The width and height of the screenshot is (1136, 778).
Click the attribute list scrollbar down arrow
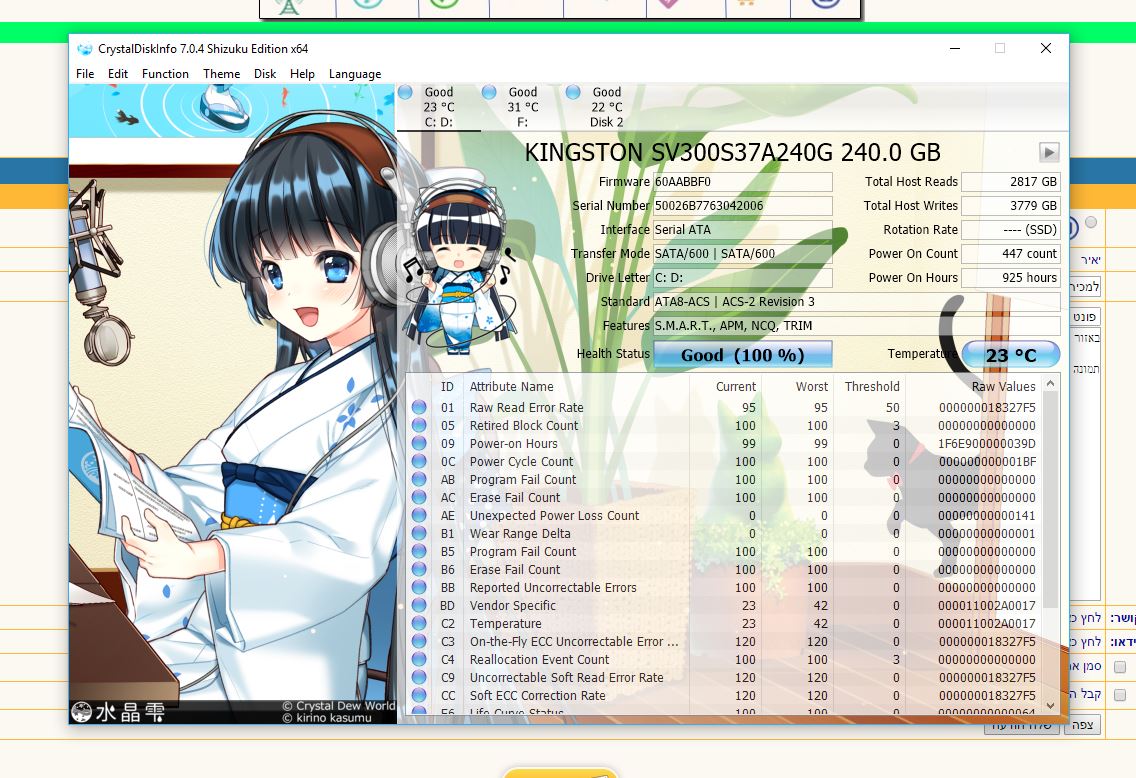tap(1051, 705)
